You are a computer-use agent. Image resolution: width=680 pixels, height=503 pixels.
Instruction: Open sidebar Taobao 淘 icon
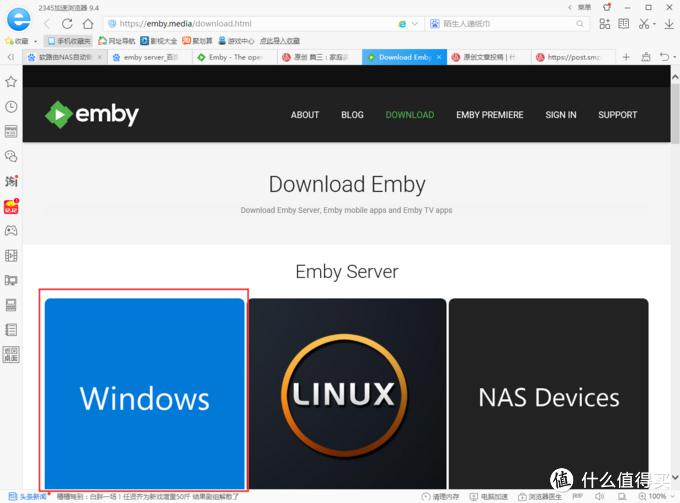click(x=11, y=181)
